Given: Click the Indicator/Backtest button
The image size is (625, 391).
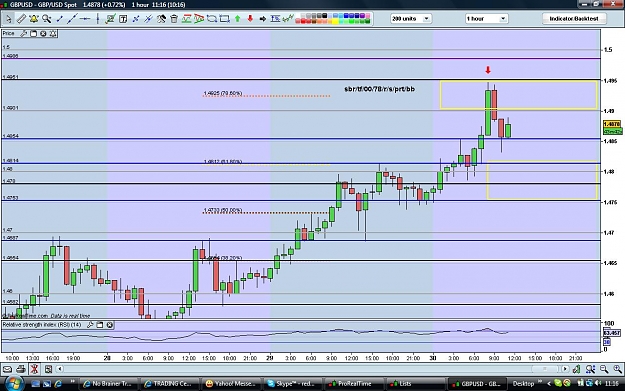Looking at the screenshot, I should coord(574,18).
